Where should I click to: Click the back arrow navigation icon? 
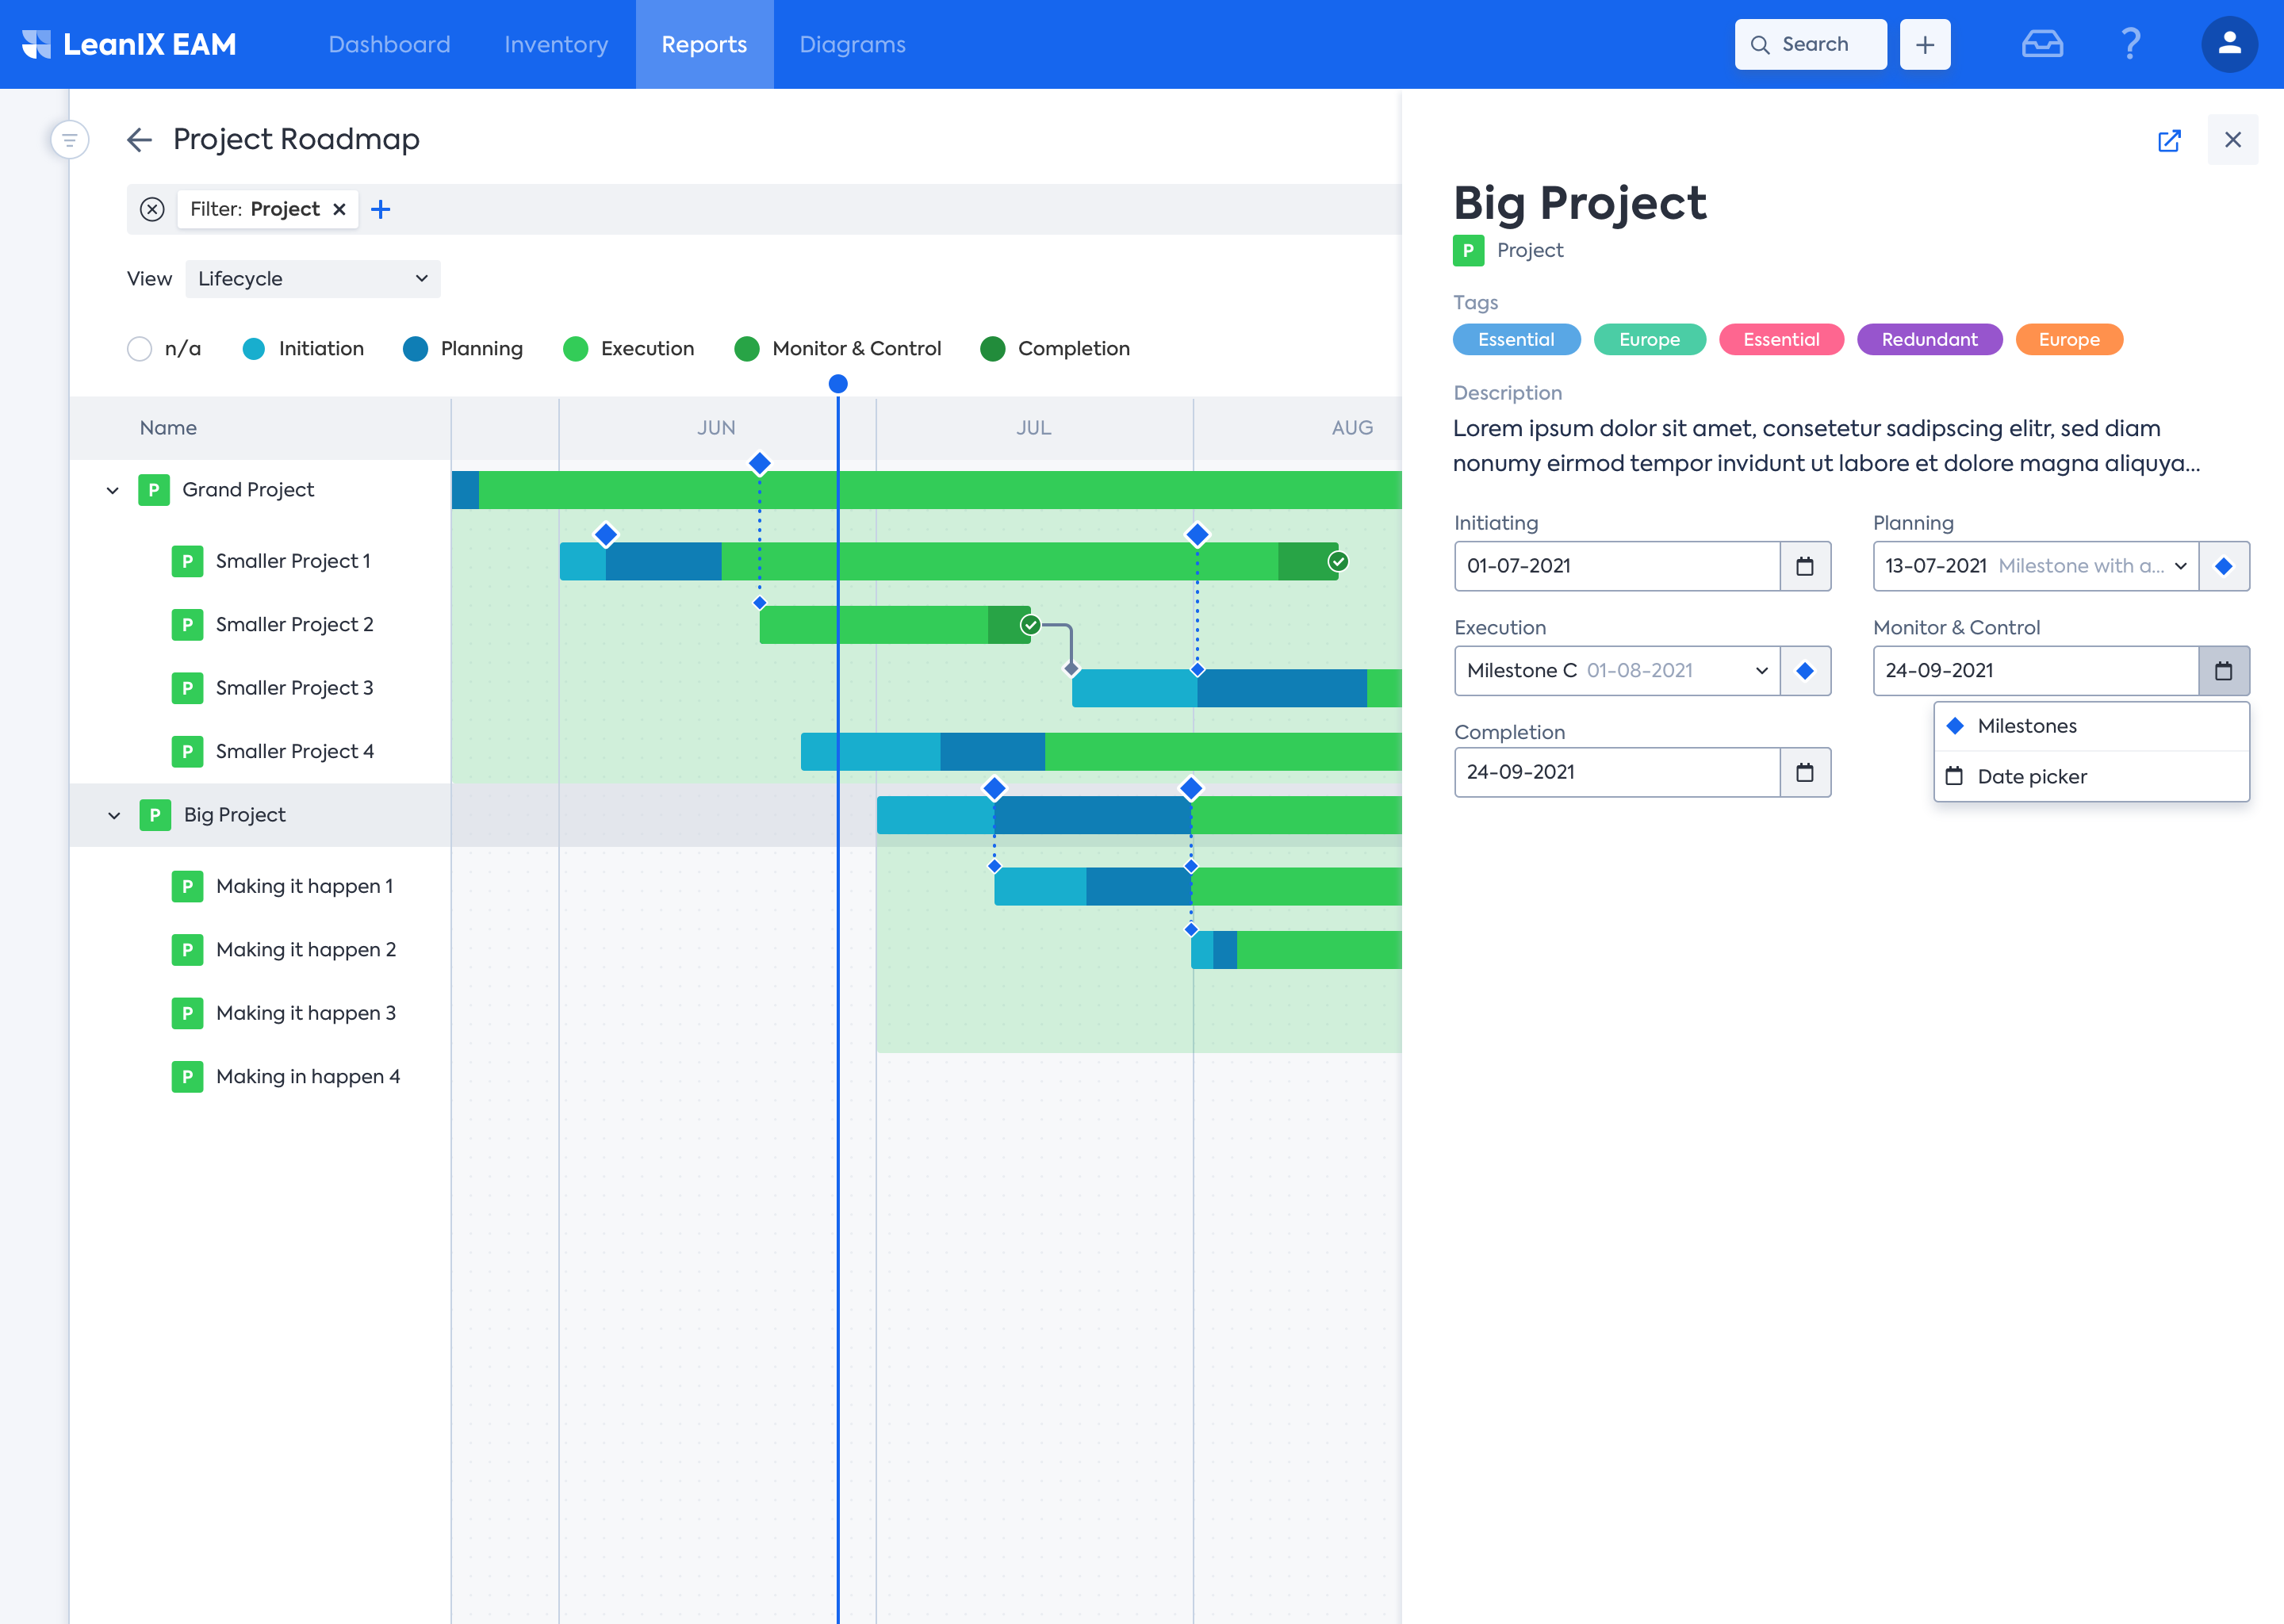click(x=140, y=137)
